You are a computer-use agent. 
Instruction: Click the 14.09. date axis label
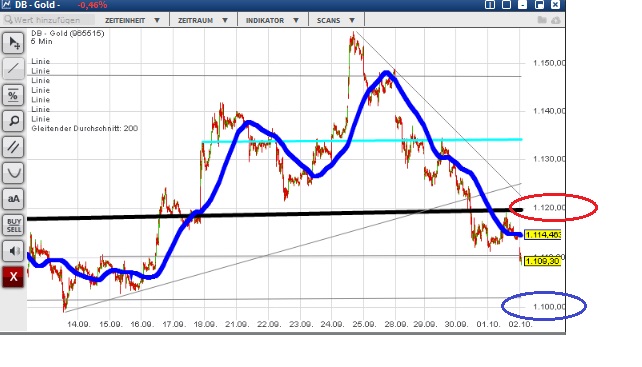point(79,324)
